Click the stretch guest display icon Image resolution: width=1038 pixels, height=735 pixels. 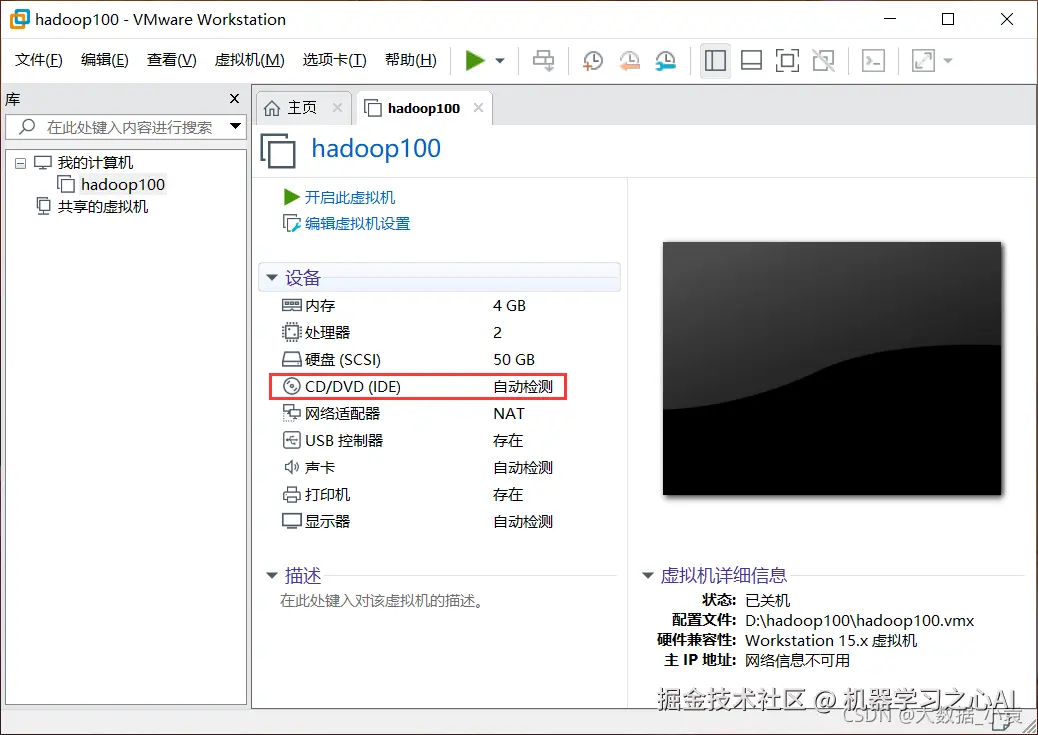(923, 60)
